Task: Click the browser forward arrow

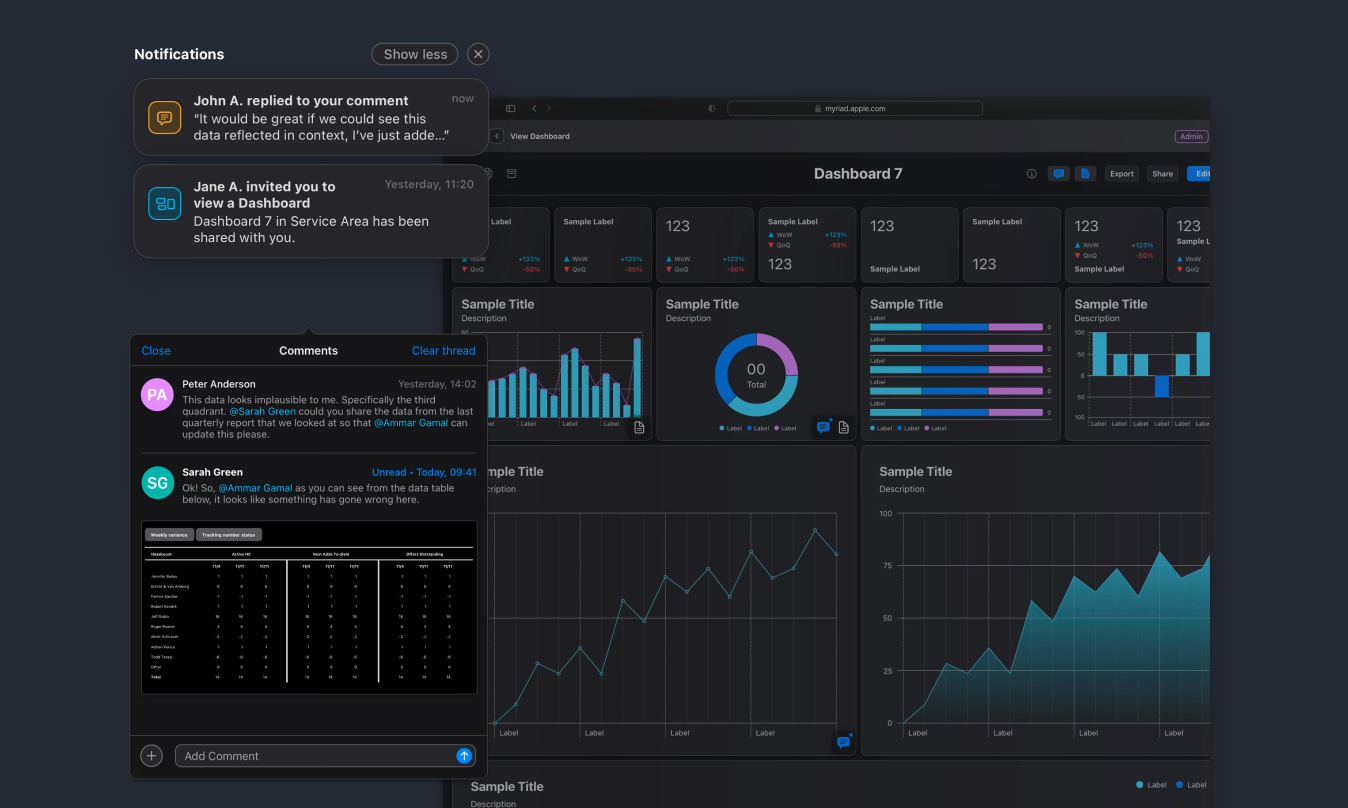Action: (548, 108)
